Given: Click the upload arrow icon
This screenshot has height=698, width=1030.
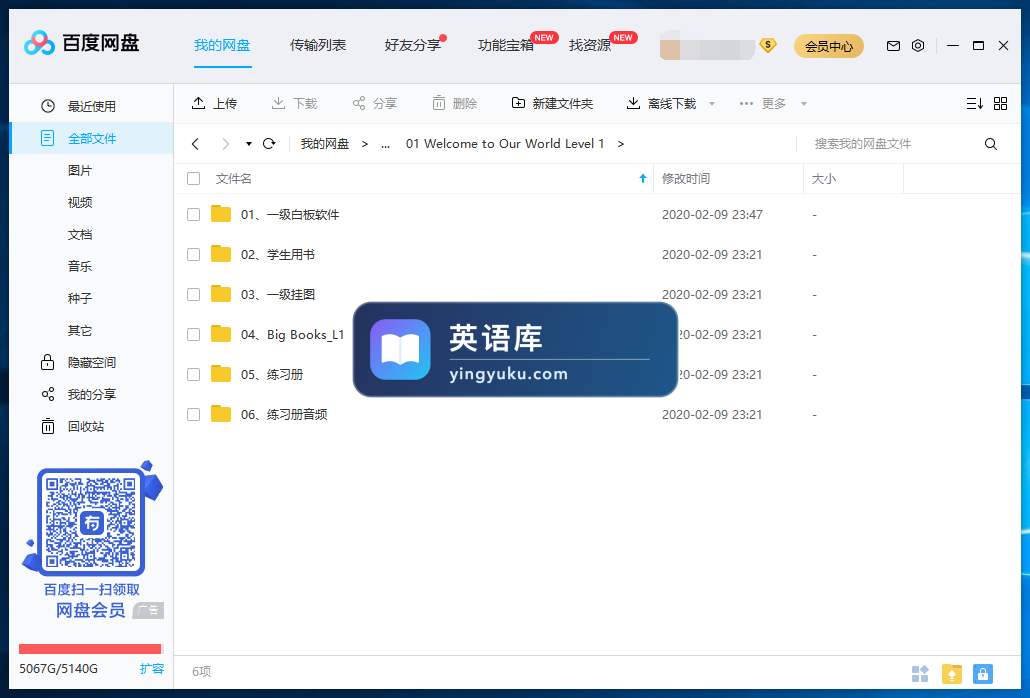Looking at the screenshot, I should point(198,103).
